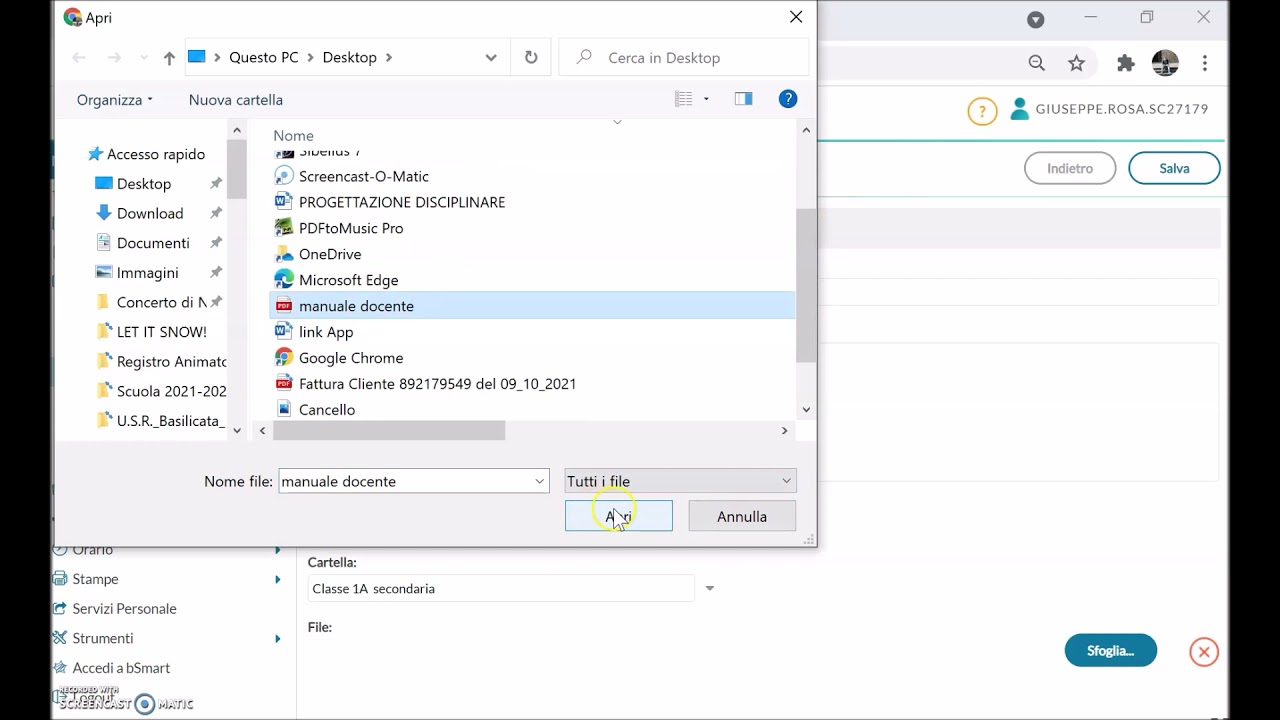Refresh the Desktop folder listing

(x=531, y=58)
